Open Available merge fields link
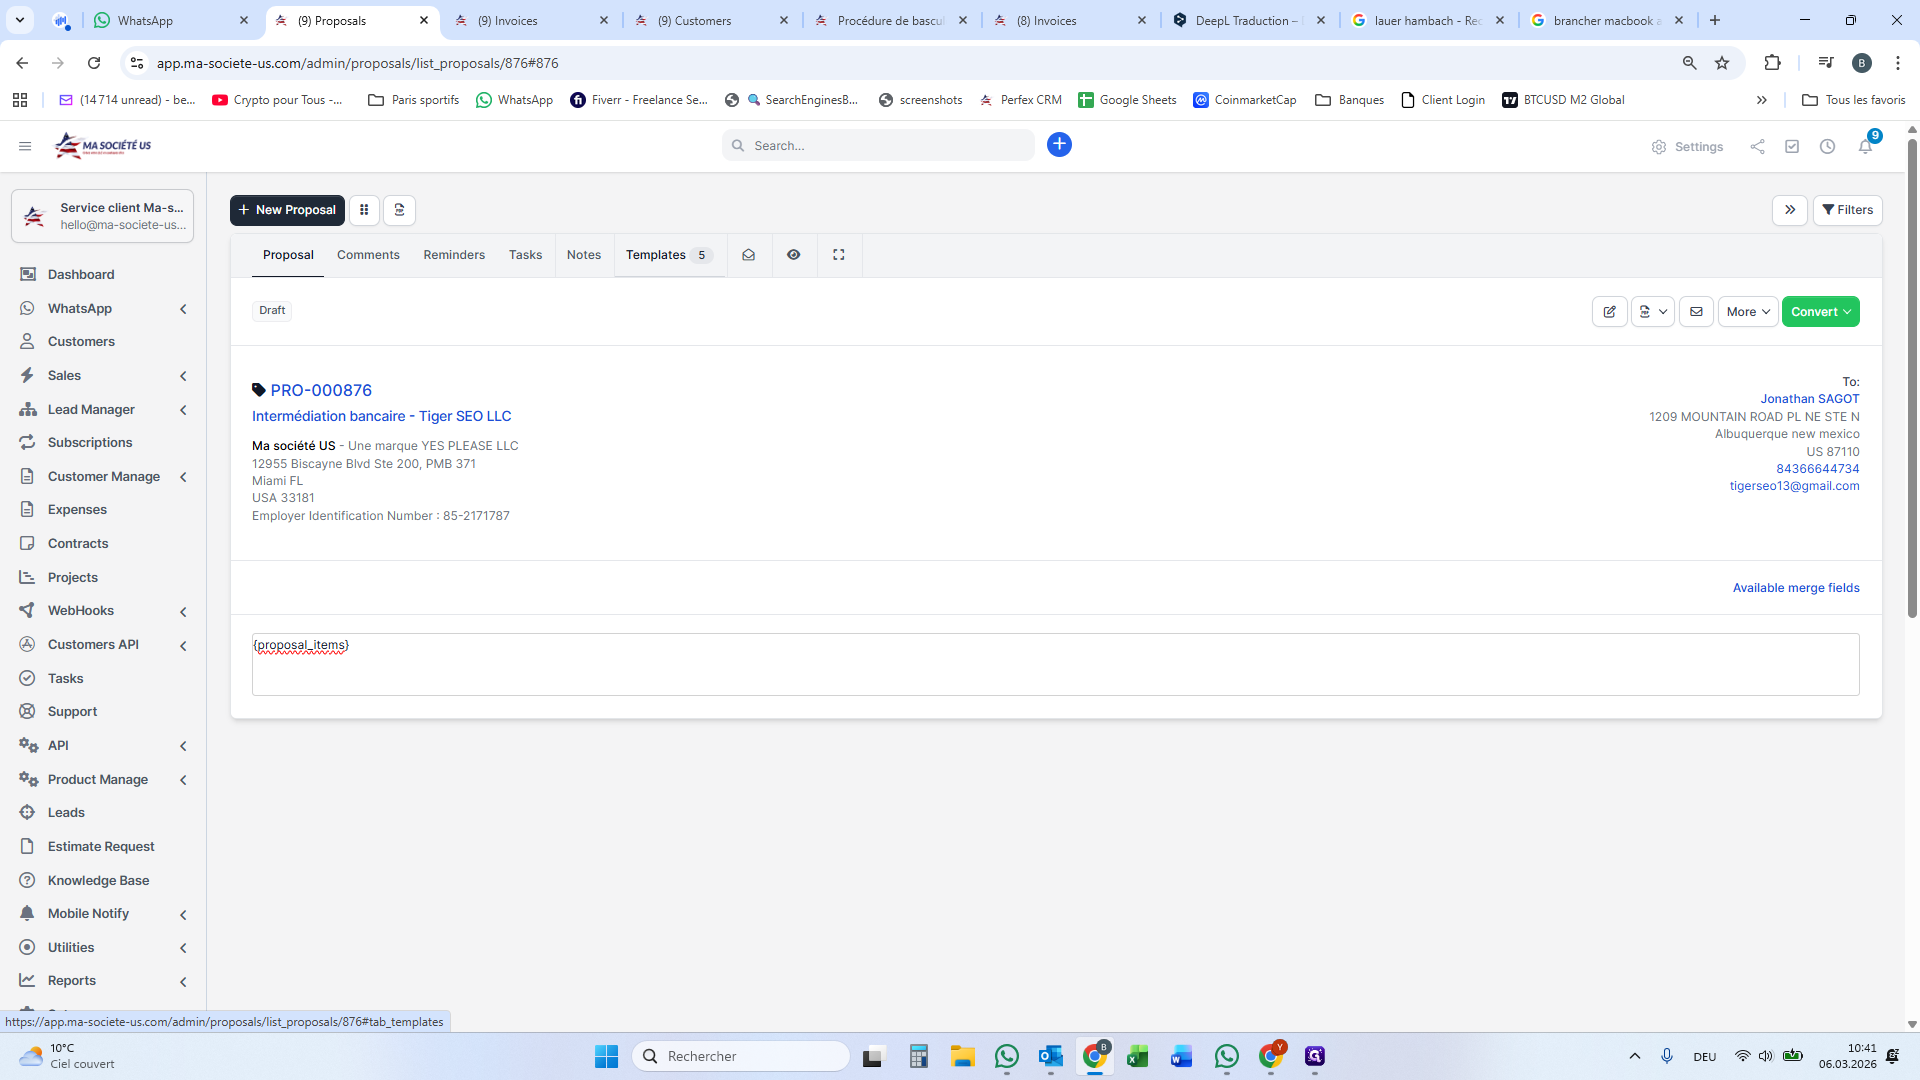Viewport: 1920px width, 1080px height. point(1795,588)
